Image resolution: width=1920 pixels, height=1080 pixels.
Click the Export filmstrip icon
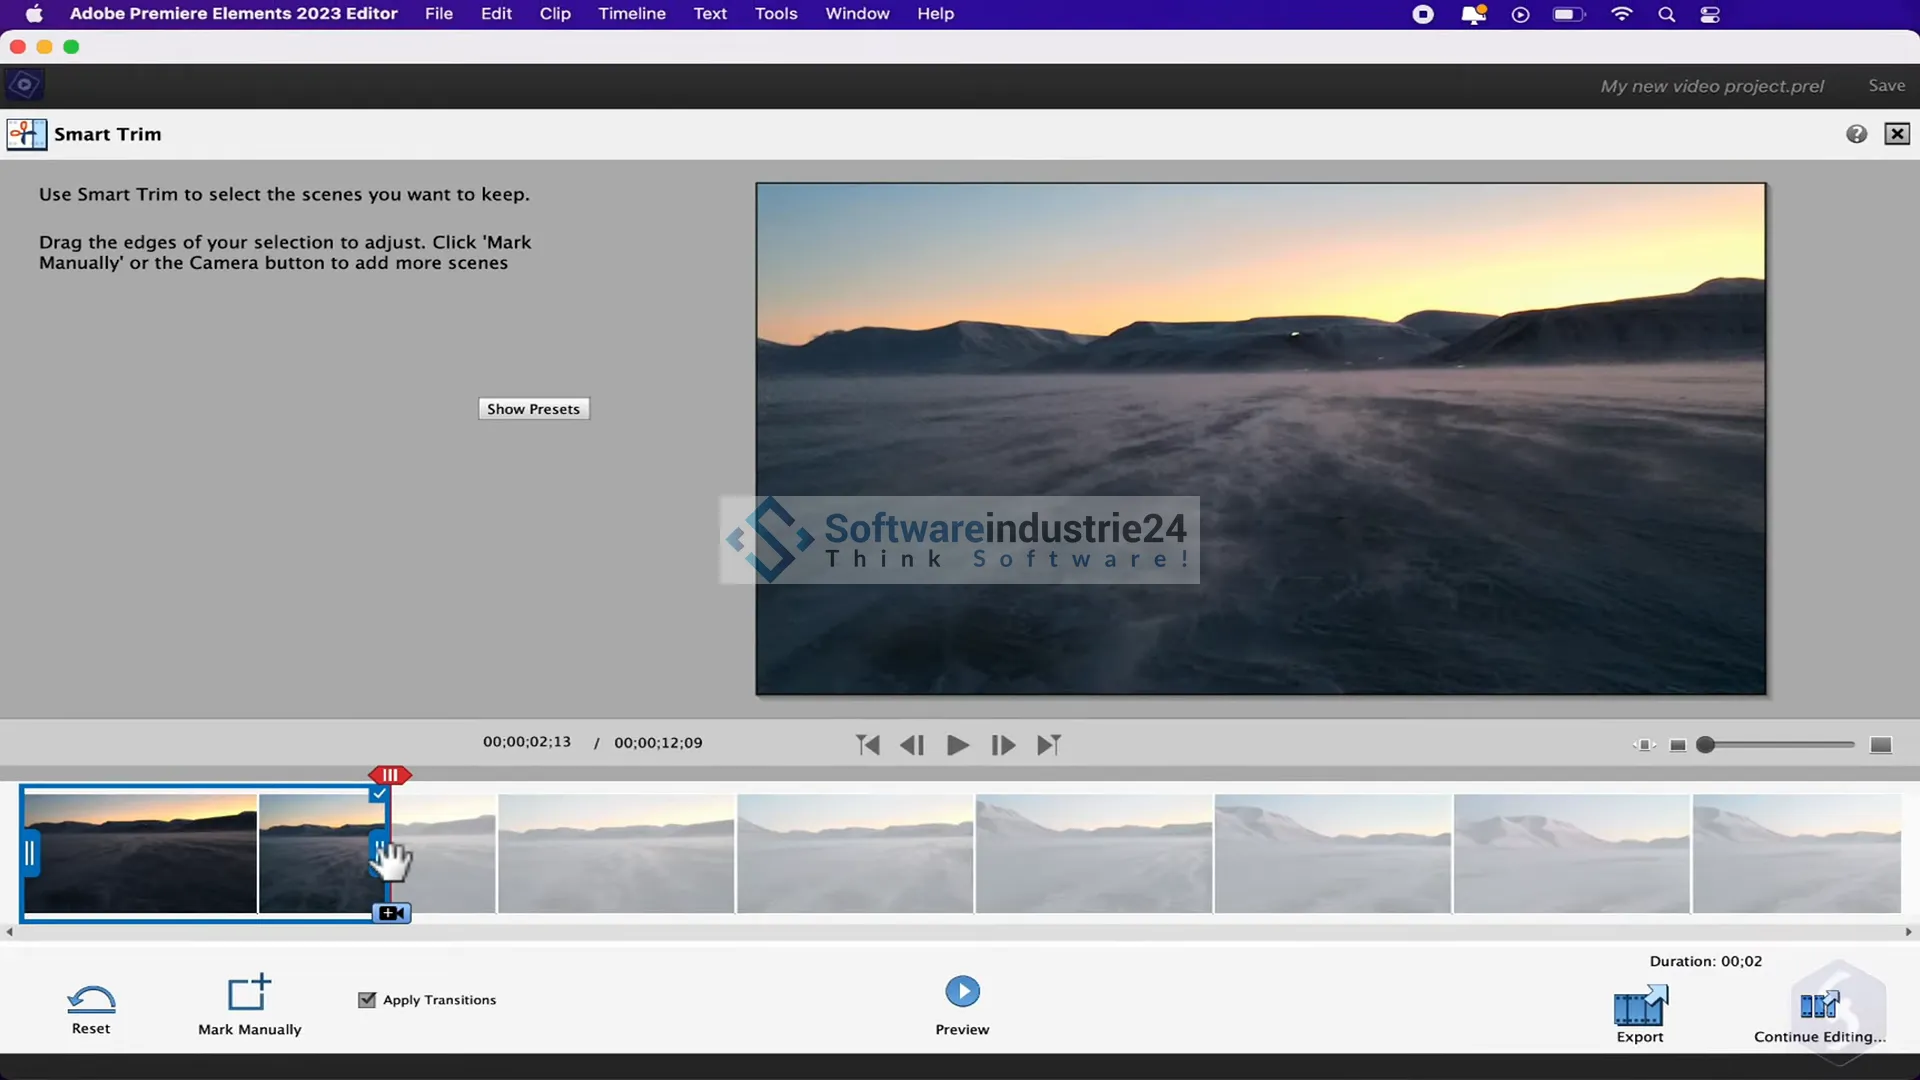[1640, 1006]
